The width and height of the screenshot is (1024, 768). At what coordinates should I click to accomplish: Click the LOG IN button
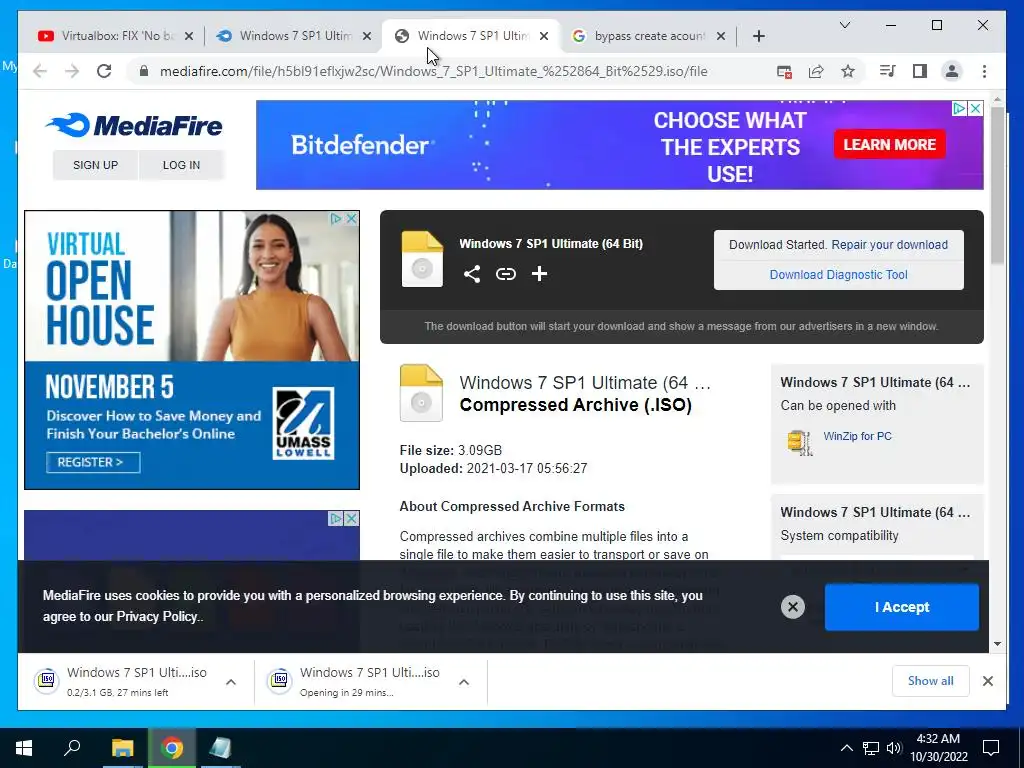coord(182,165)
